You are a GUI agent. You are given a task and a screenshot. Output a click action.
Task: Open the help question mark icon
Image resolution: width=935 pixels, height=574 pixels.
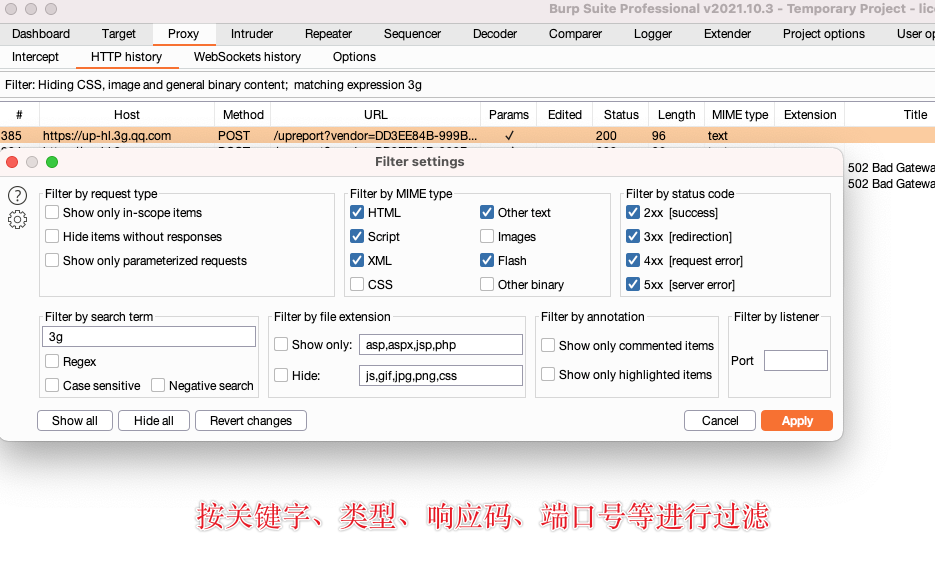click(x=17, y=196)
